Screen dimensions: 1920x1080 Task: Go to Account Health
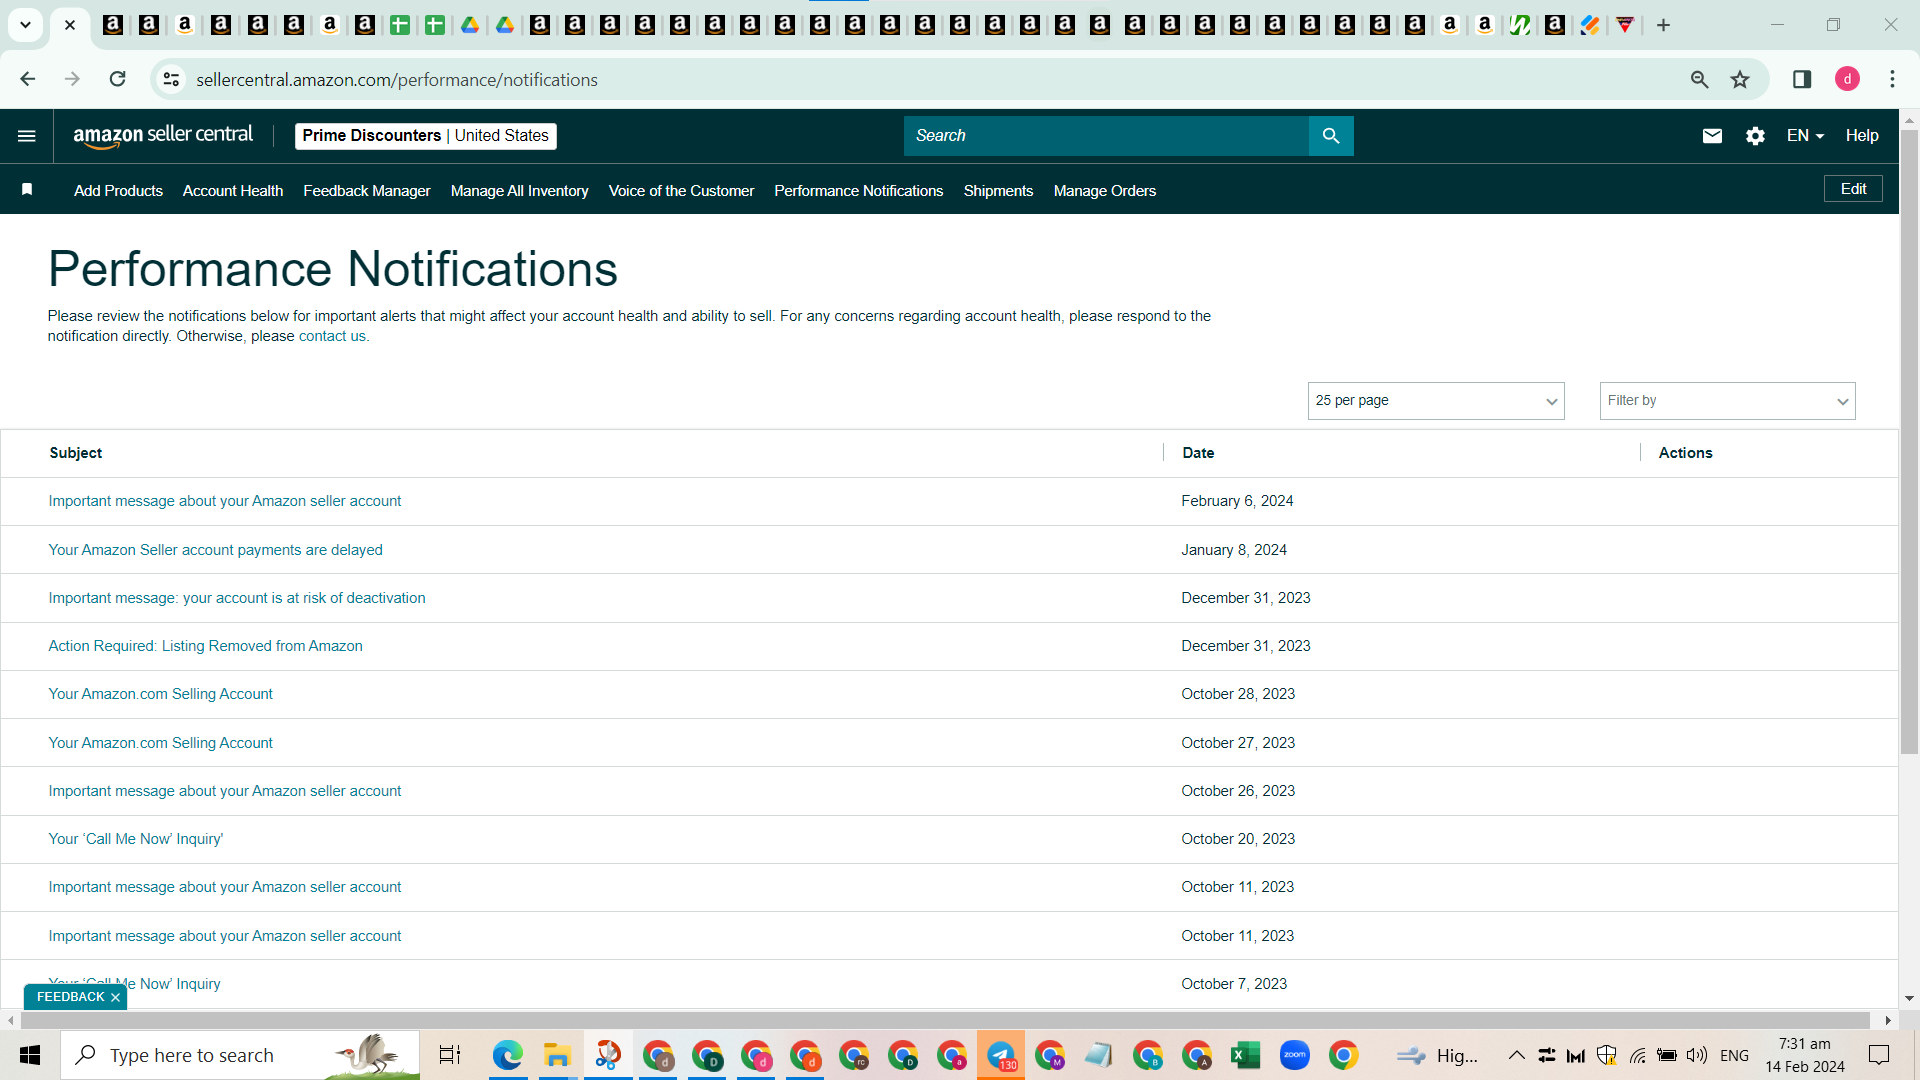point(233,191)
